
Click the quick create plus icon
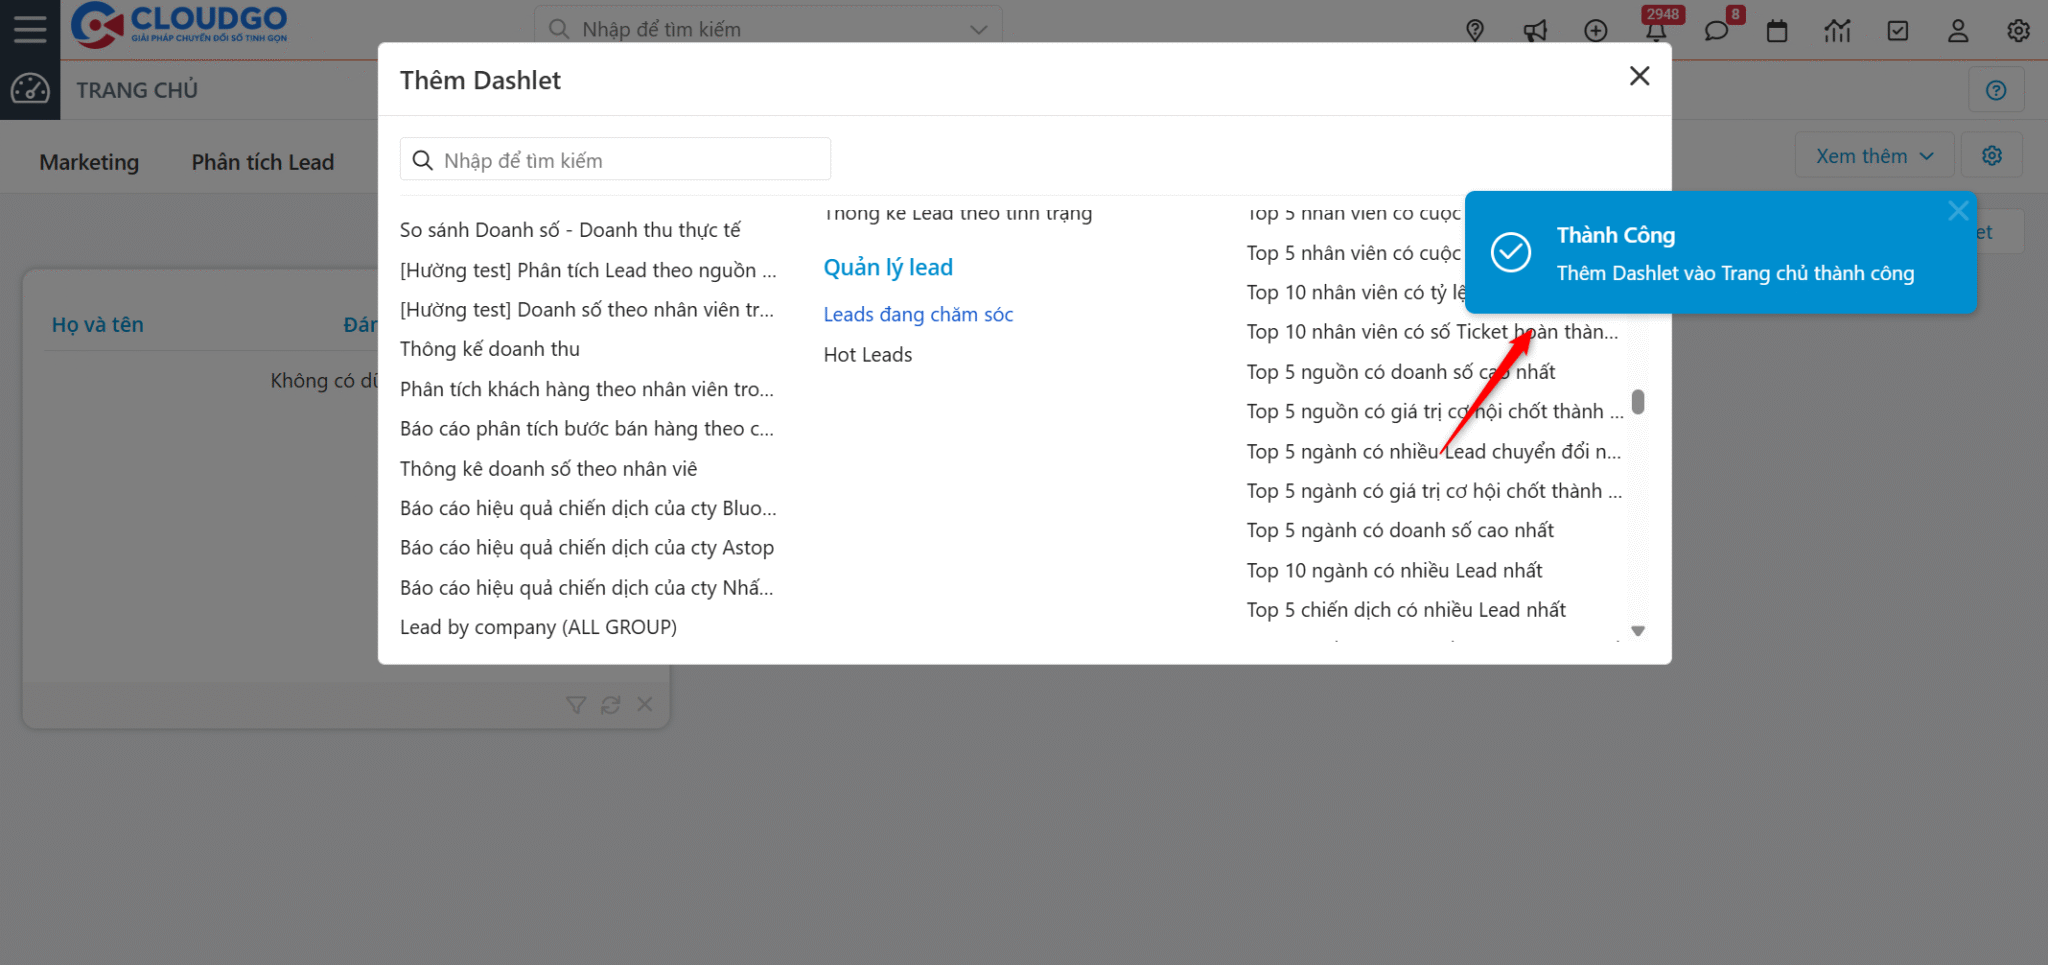point(1596,31)
